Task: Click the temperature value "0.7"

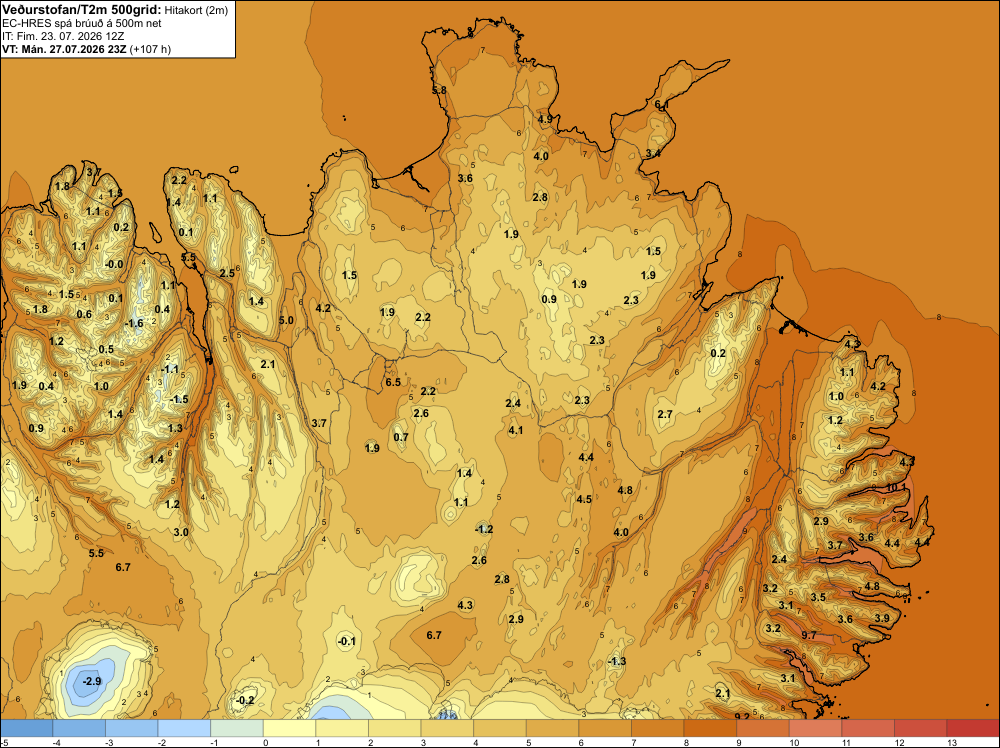Action: coord(401,437)
